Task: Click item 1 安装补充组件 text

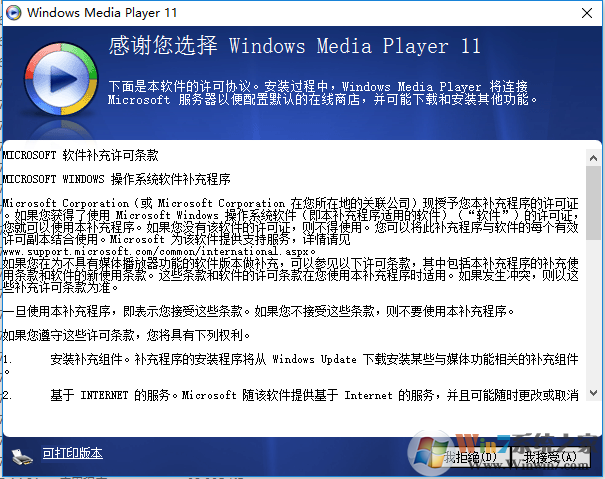Action: (x=291, y=365)
